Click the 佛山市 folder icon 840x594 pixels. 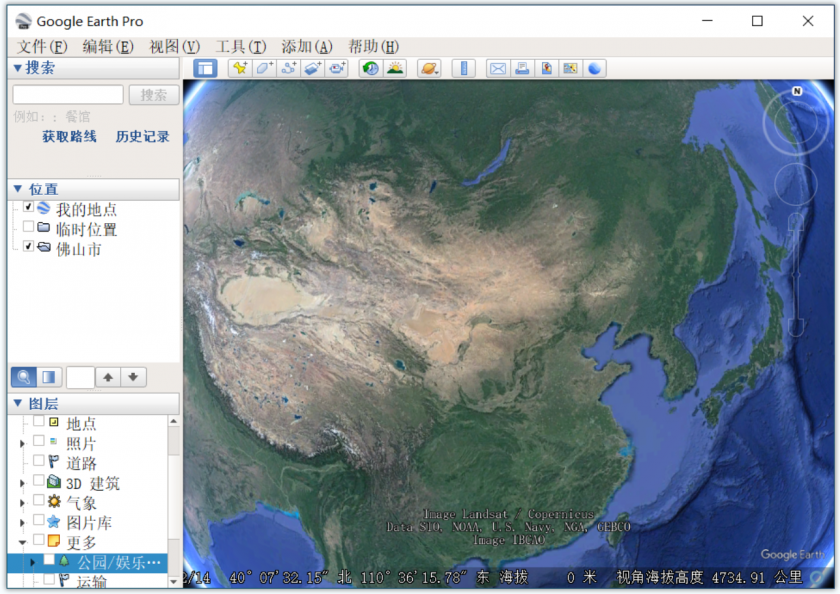click(x=44, y=247)
